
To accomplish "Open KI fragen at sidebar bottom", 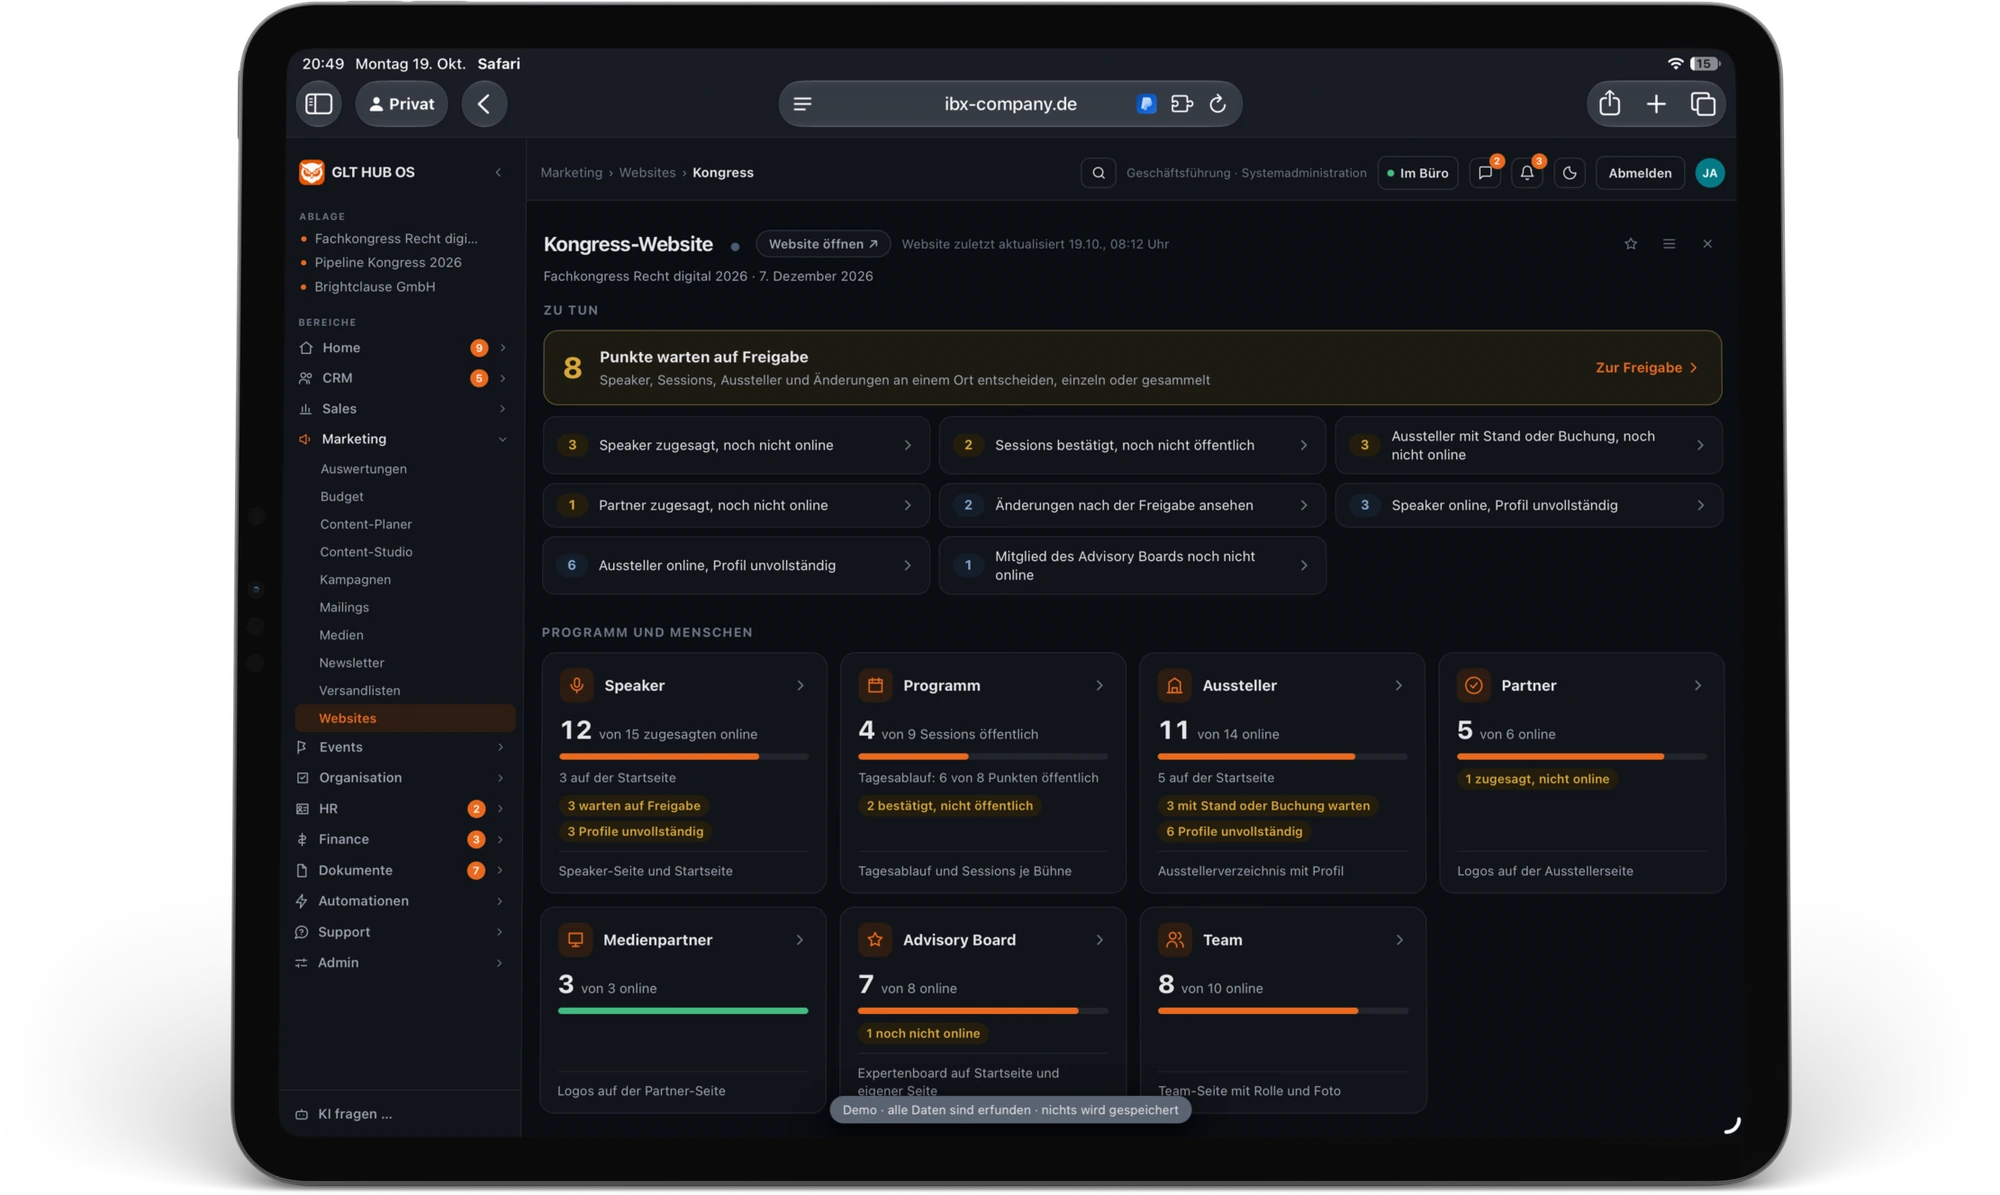I will click(355, 1113).
